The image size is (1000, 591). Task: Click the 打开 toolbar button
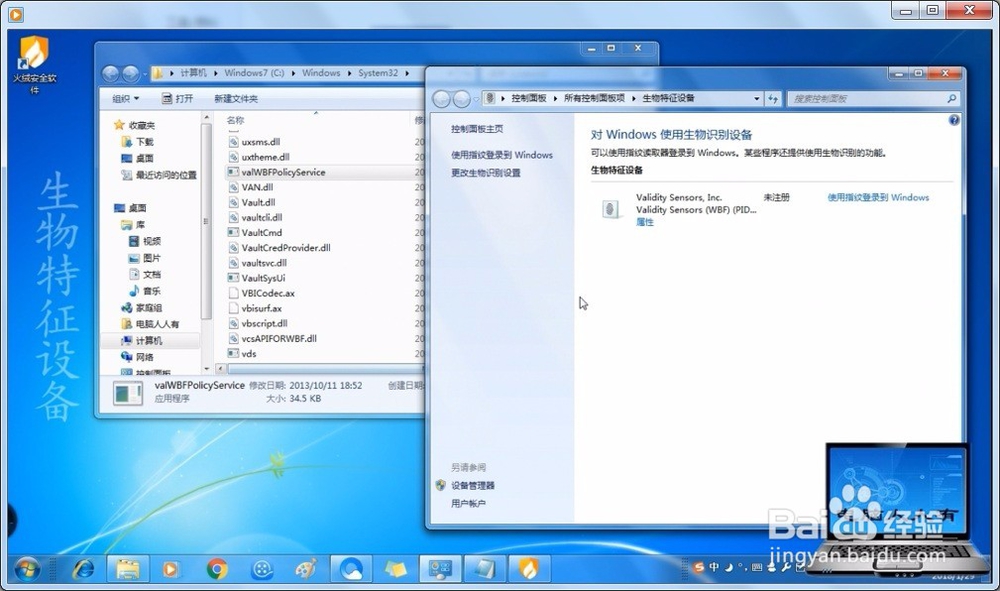pos(177,99)
